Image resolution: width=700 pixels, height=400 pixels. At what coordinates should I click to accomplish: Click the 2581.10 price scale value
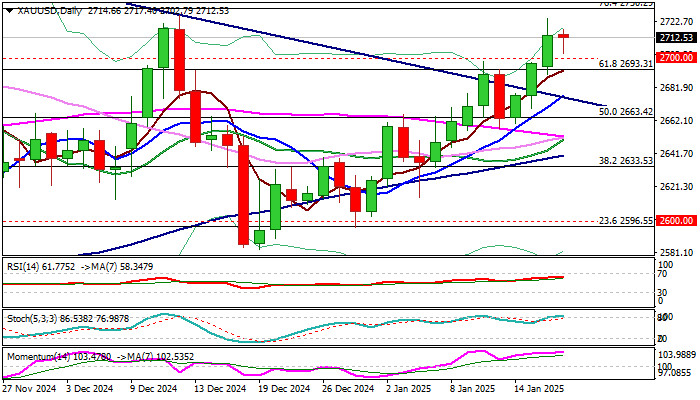coord(676,253)
